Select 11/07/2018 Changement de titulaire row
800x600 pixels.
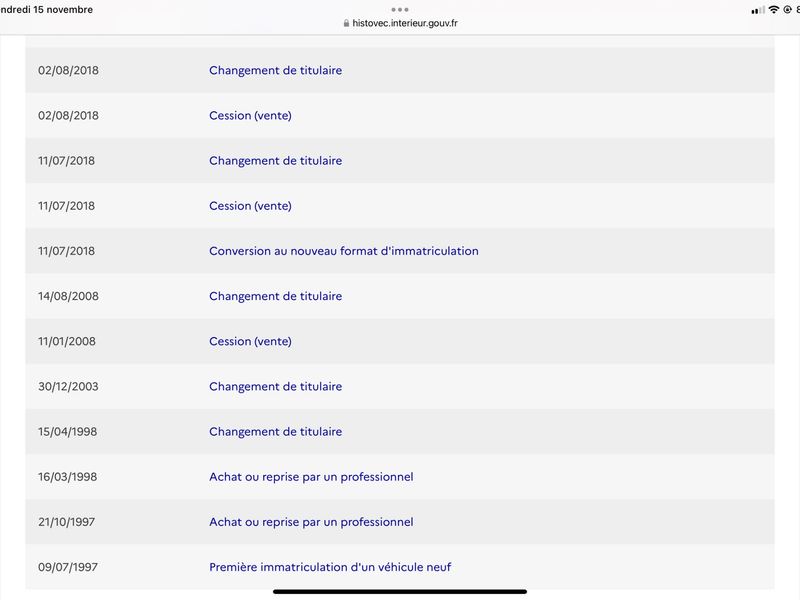pos(400,161)
